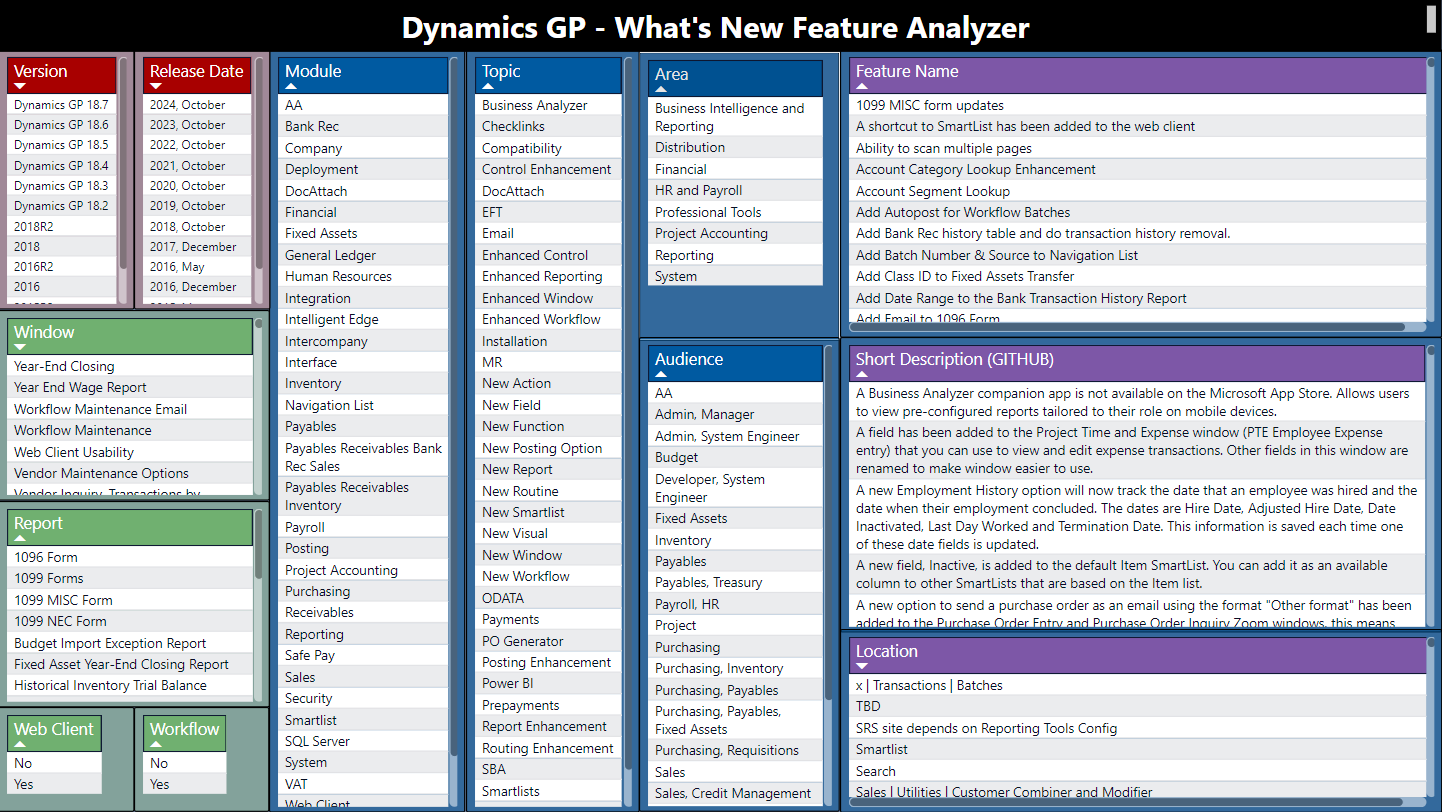This screenshot has height=812, width=1442.
Task: Select Bank Rec in the Module list
Action: (x=363, y=126)
